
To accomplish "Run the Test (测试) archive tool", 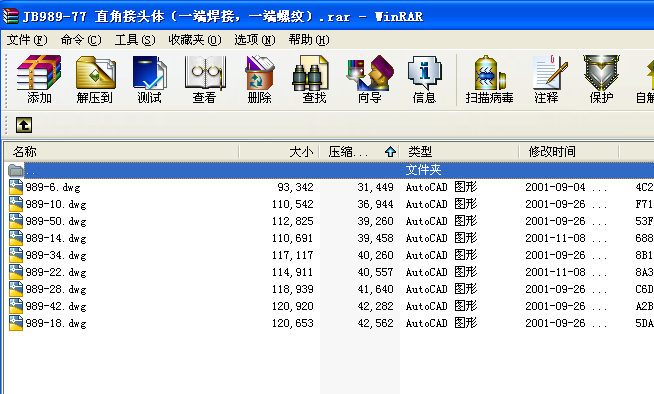I will [149, 79].
